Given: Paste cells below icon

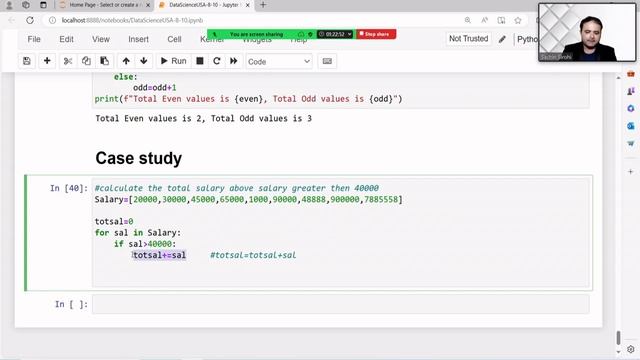Looking at the screenshot, I should [104, 61].
